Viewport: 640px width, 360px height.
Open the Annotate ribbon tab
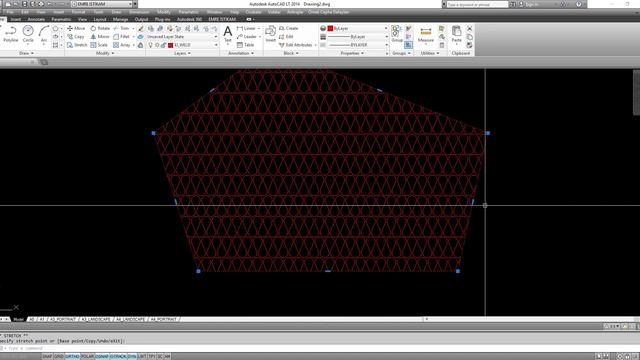(x=36, y=19)
